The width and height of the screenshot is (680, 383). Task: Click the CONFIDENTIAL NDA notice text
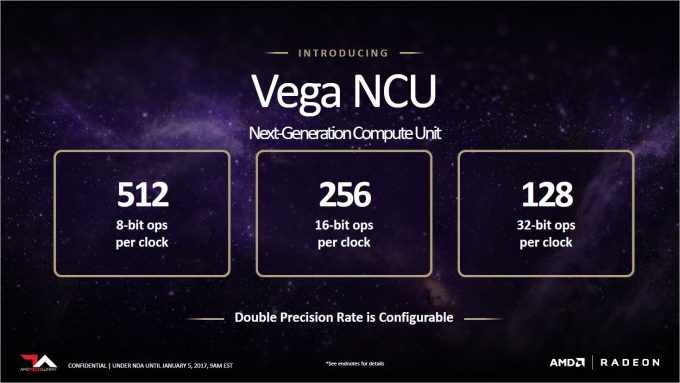[x=150, y=366]
